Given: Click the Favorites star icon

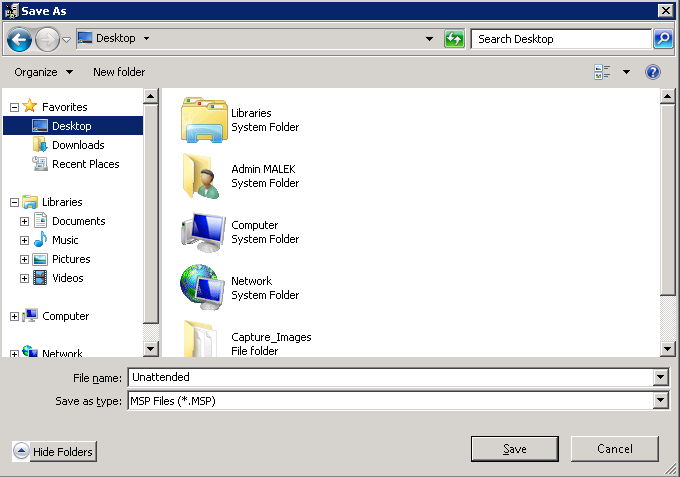Looking at the screenshot, I should [x=30, y=105].
